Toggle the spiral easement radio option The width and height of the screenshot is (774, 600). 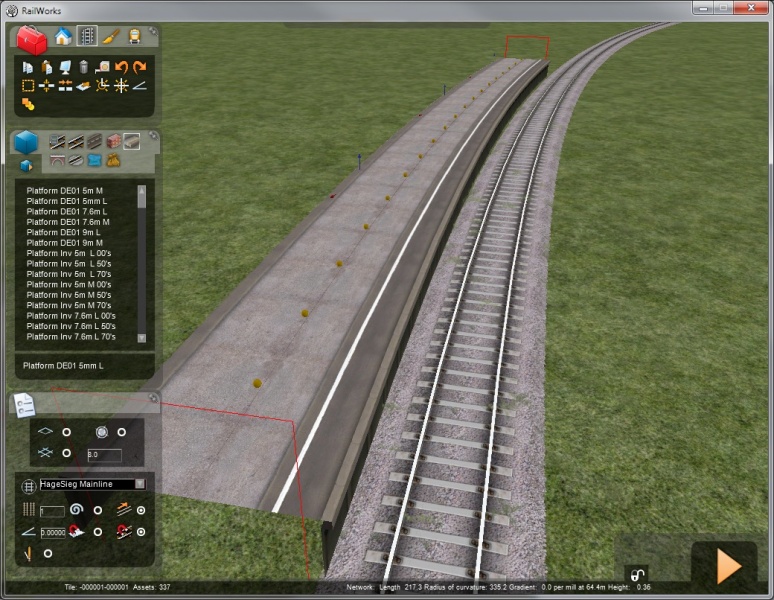(98, 510)
